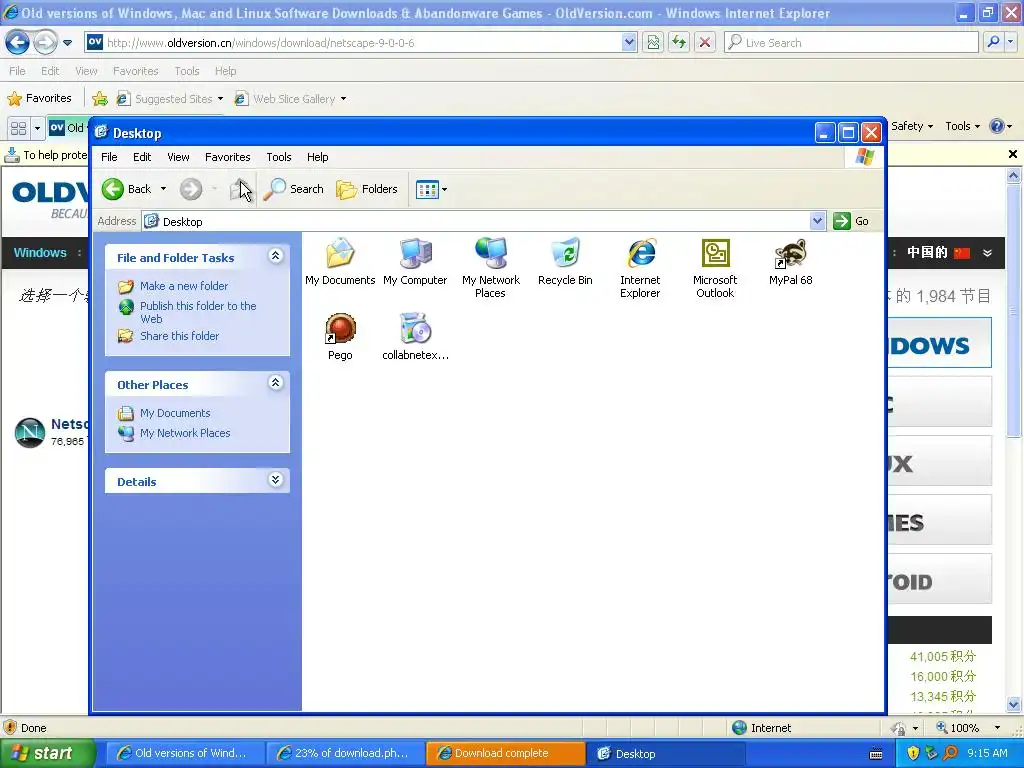1024x768 pixels.
Task: Open the Suggested Sites dropdown
Action: (x=220, y=99)
